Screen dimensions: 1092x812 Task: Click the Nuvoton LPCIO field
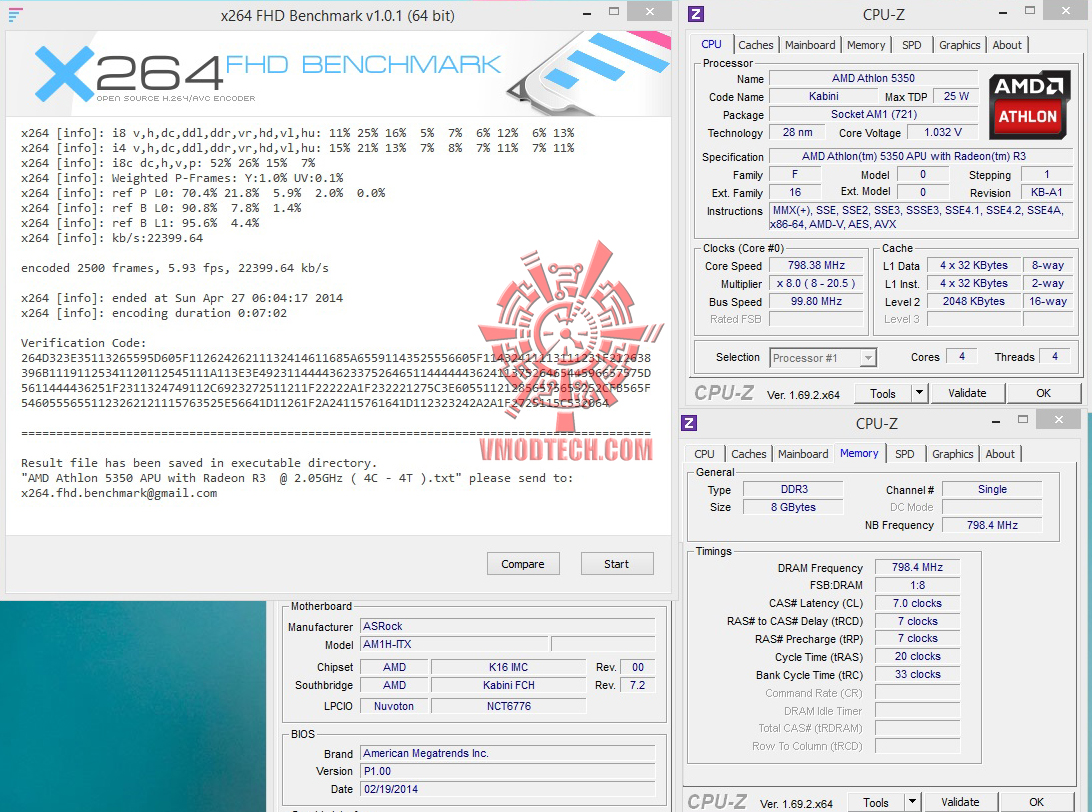(x=393, y=706)
